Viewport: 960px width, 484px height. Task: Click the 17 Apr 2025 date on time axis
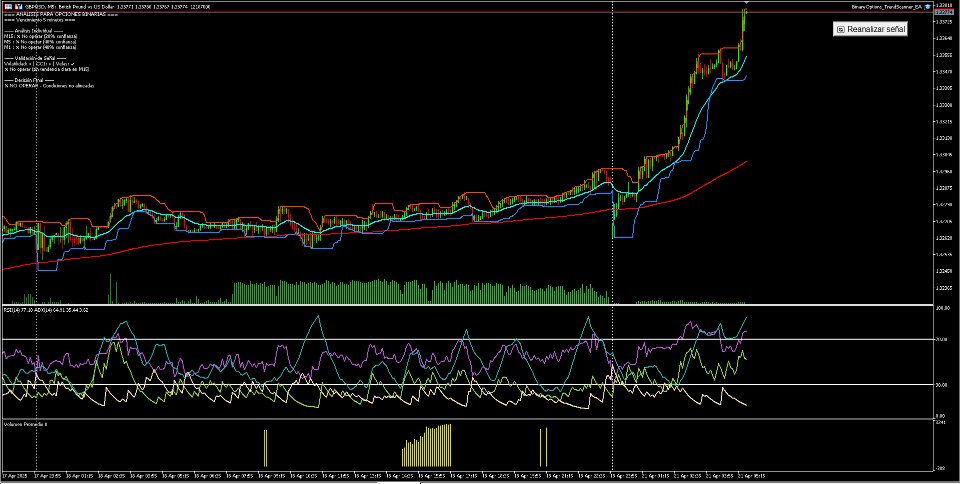coord(15,476)
